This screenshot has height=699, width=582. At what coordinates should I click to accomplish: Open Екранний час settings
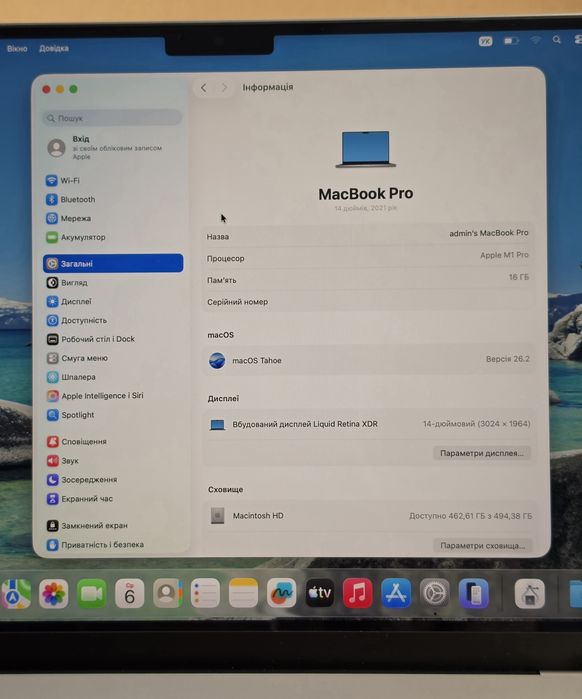[x=80, y=498]
